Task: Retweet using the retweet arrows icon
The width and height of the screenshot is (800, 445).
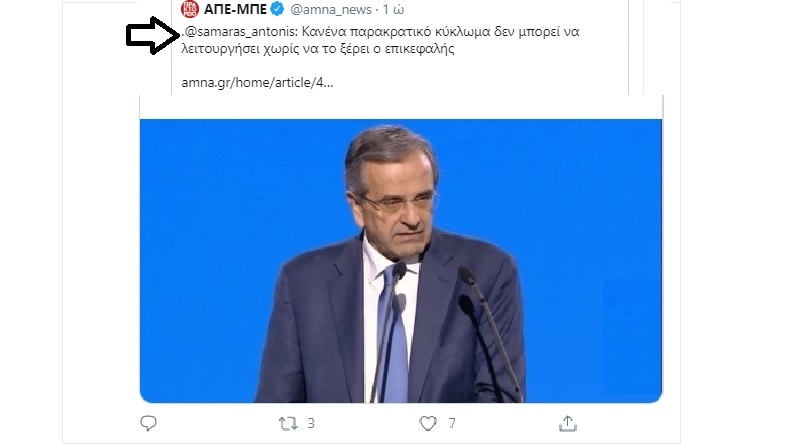Action: [288, 423]
